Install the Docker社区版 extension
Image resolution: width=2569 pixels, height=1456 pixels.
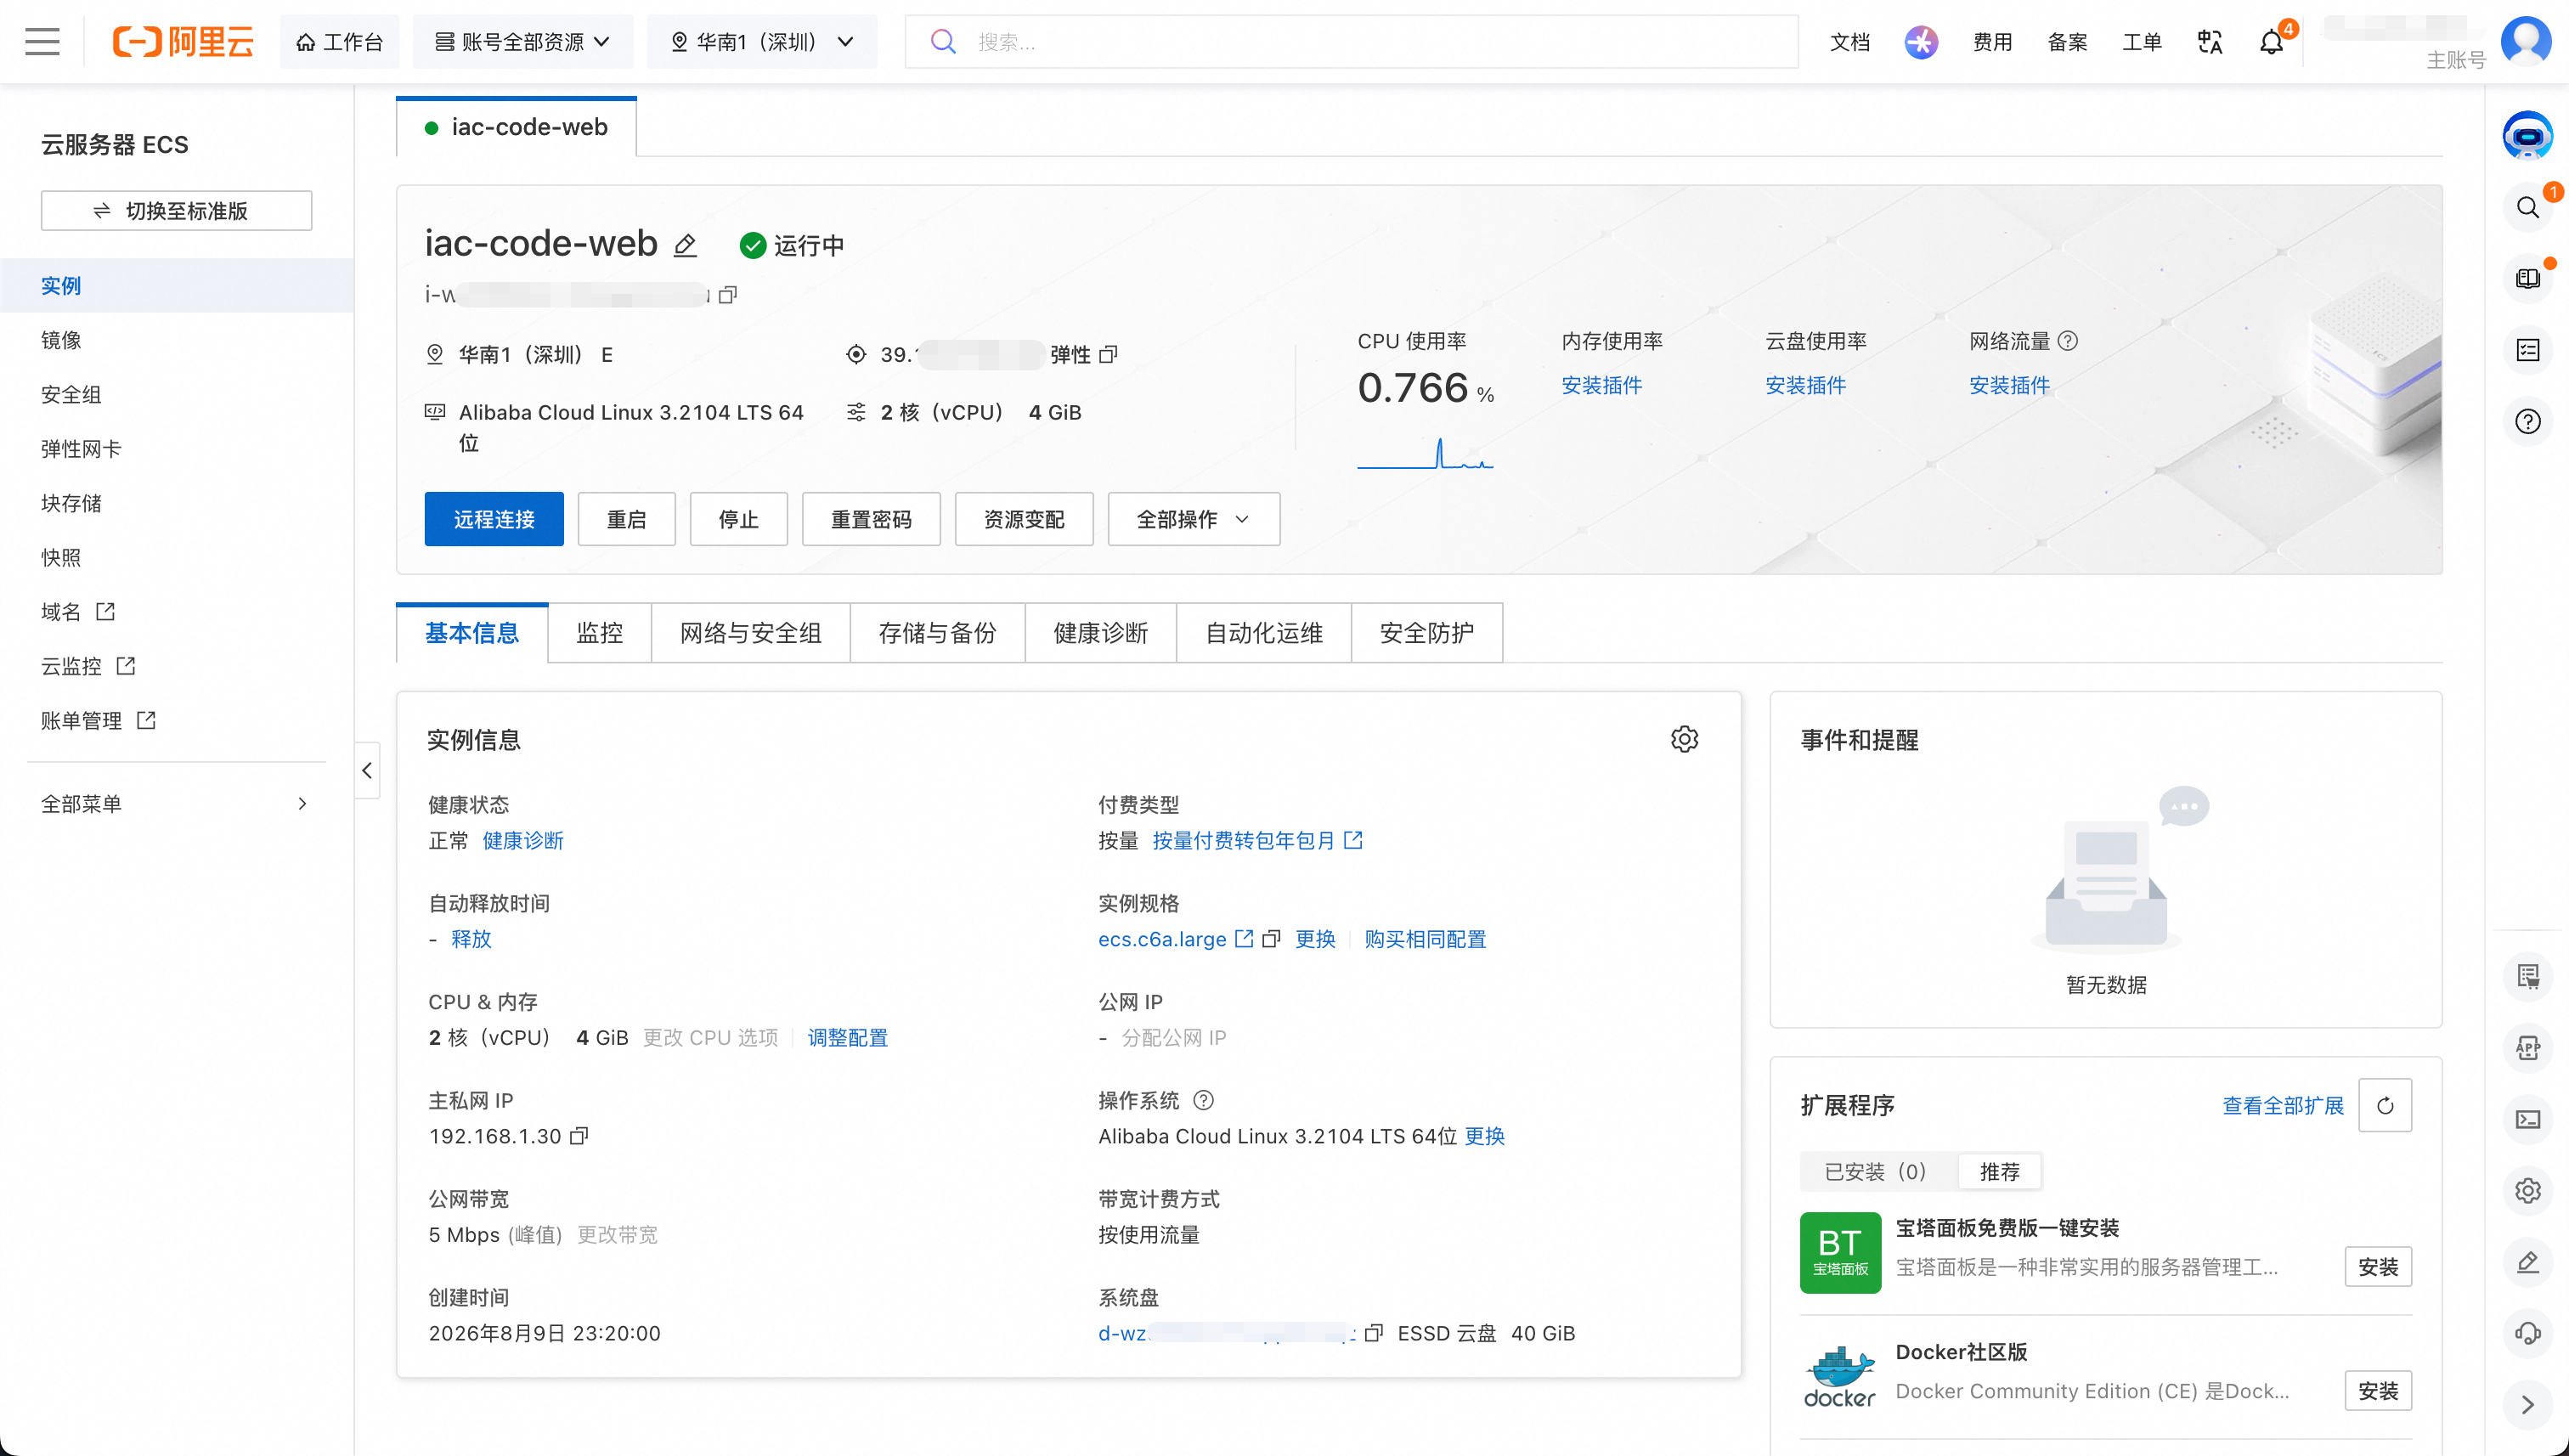(x=2377, y=1391)
